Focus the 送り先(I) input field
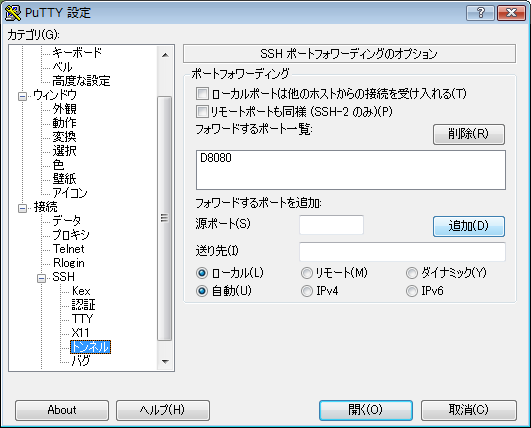 pyautogui.click(x=402, y=252)
